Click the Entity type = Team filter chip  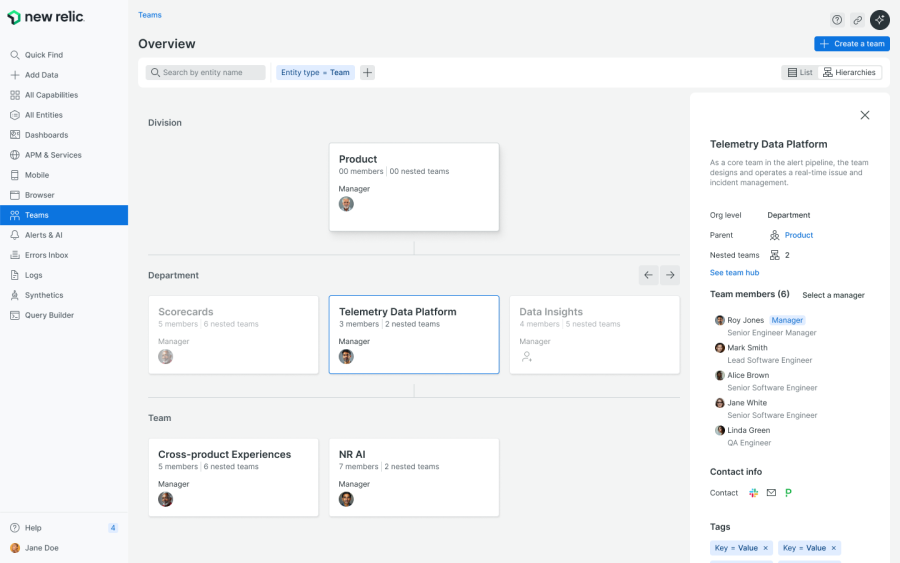(x=315, y=72)
